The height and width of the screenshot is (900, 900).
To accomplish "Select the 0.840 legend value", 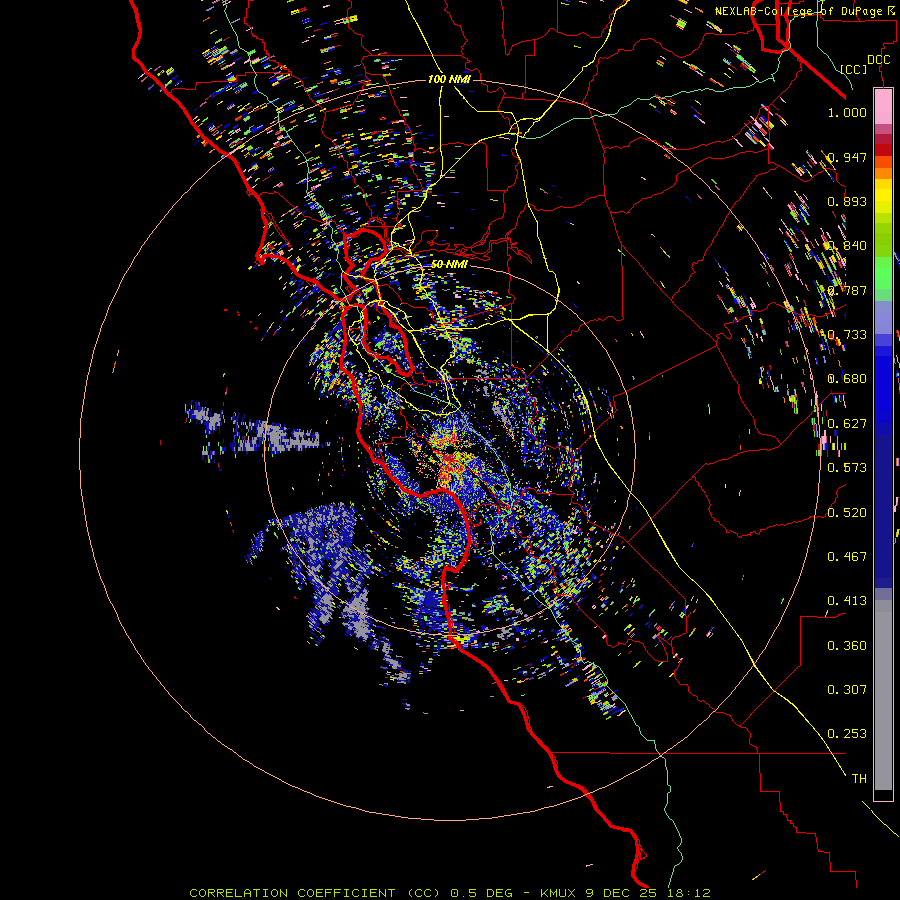I will point(847,246).
